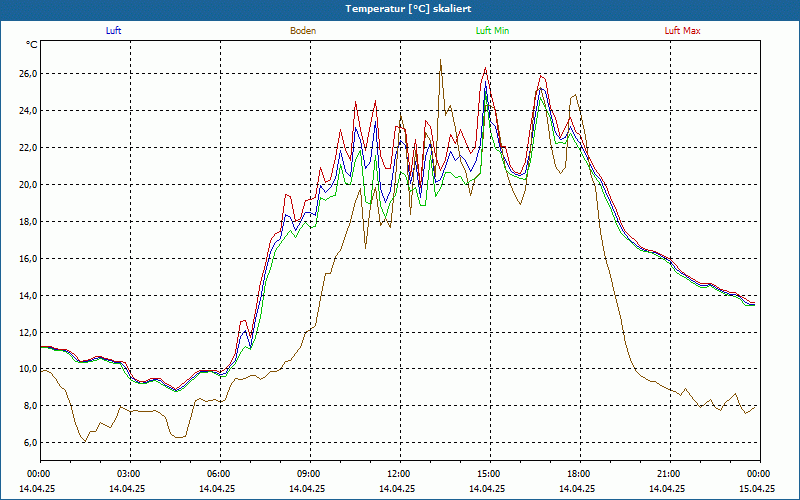Click the 24,0 y-axis value

click(x=28, y=111)
